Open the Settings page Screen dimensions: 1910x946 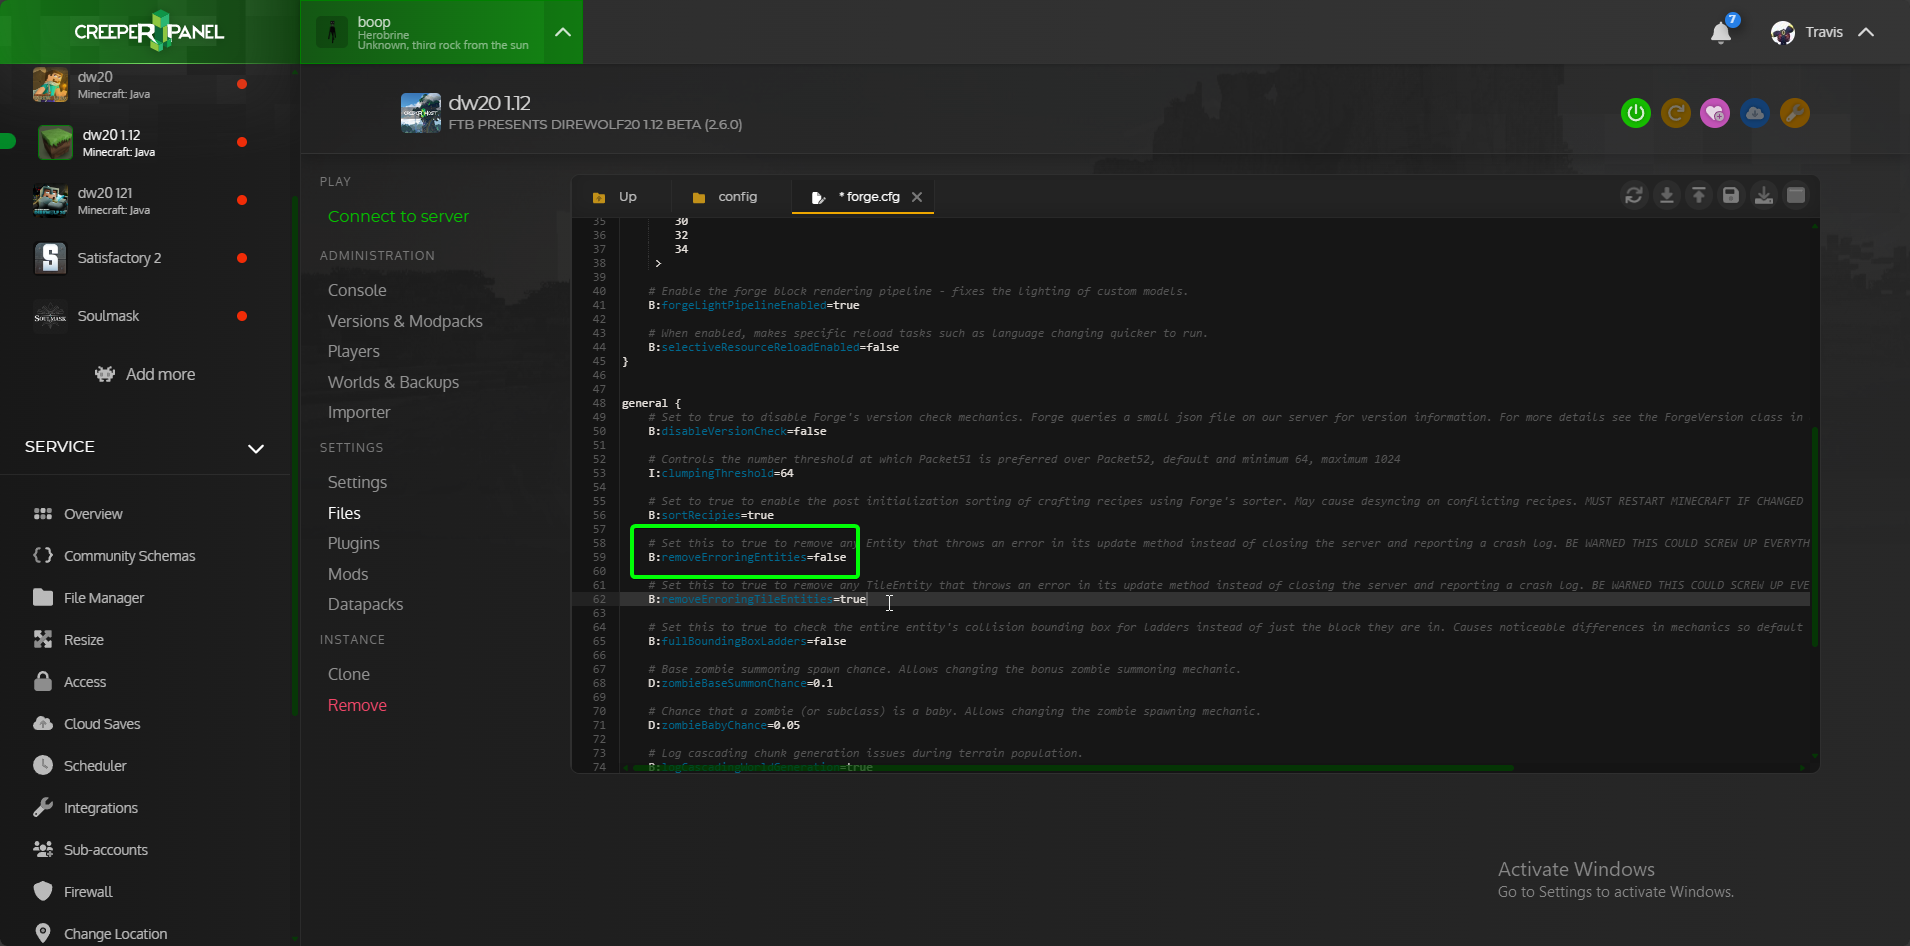click(x=357, y=482)
